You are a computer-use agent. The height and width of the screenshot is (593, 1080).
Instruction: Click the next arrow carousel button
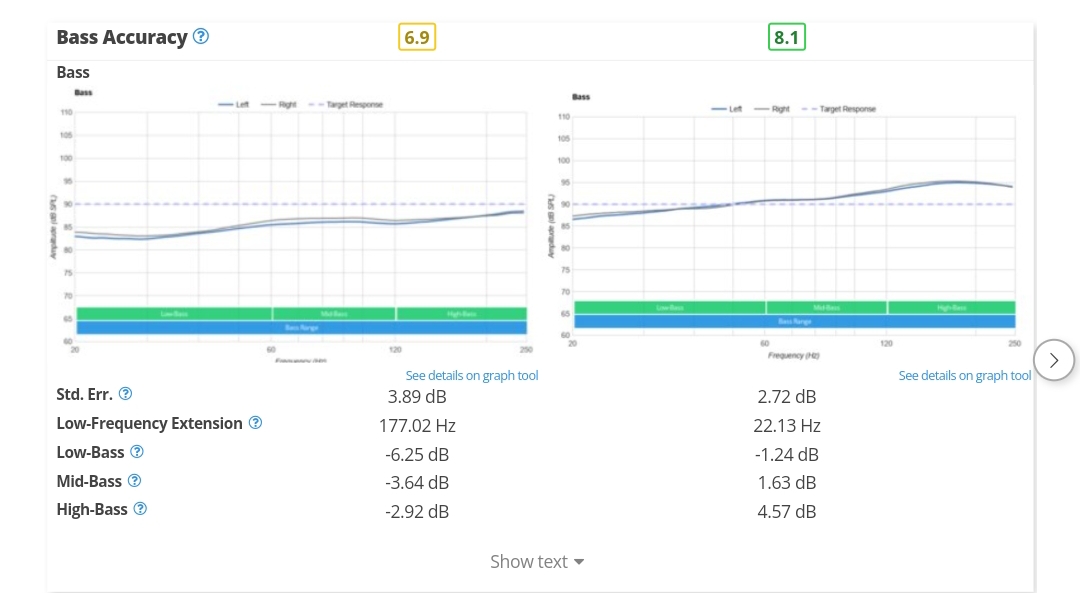[1053, 360]
